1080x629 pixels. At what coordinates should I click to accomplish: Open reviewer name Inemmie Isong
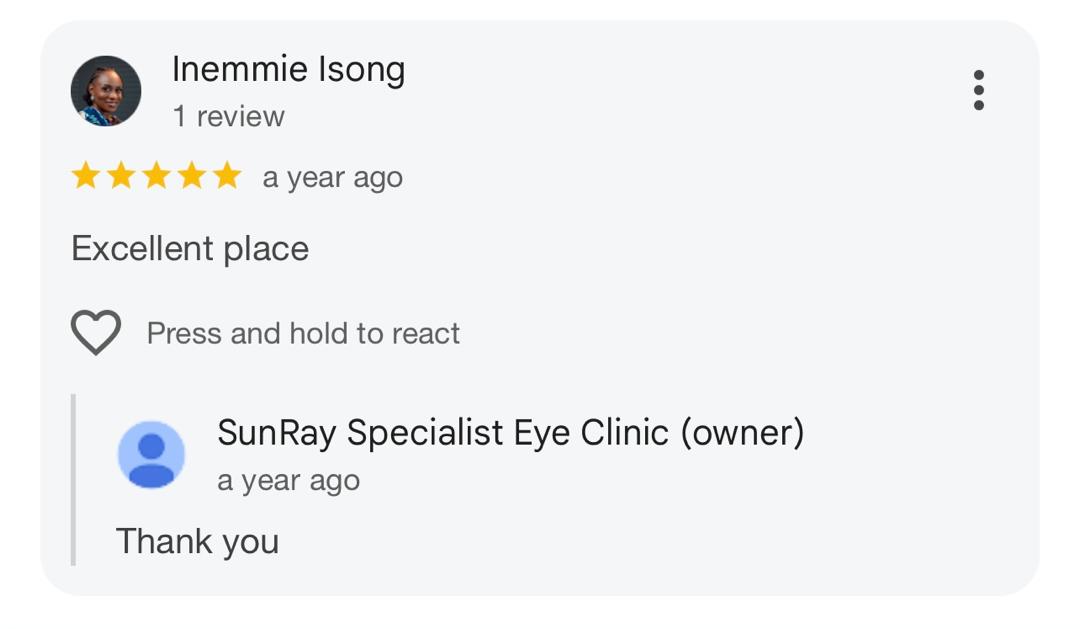289,70
